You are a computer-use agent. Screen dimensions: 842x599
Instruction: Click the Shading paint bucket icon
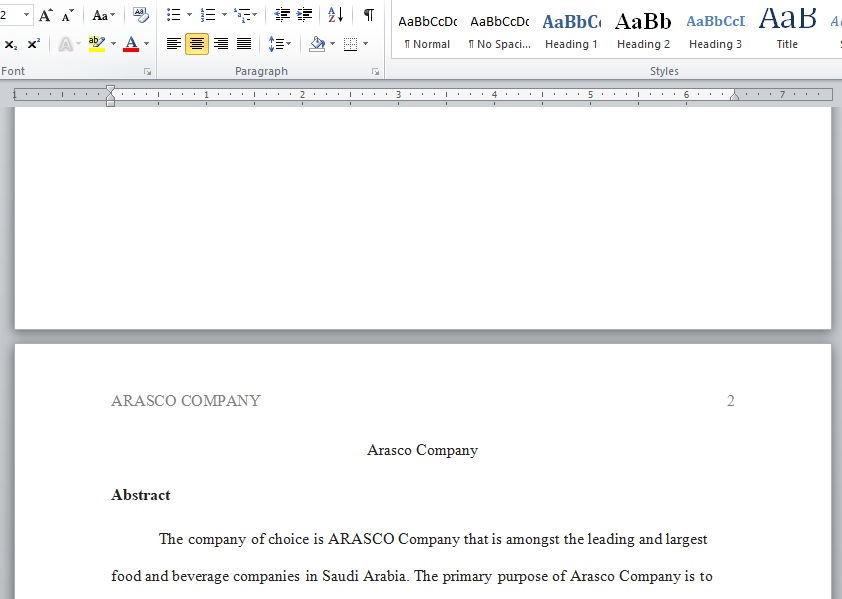tap(317, 44)
